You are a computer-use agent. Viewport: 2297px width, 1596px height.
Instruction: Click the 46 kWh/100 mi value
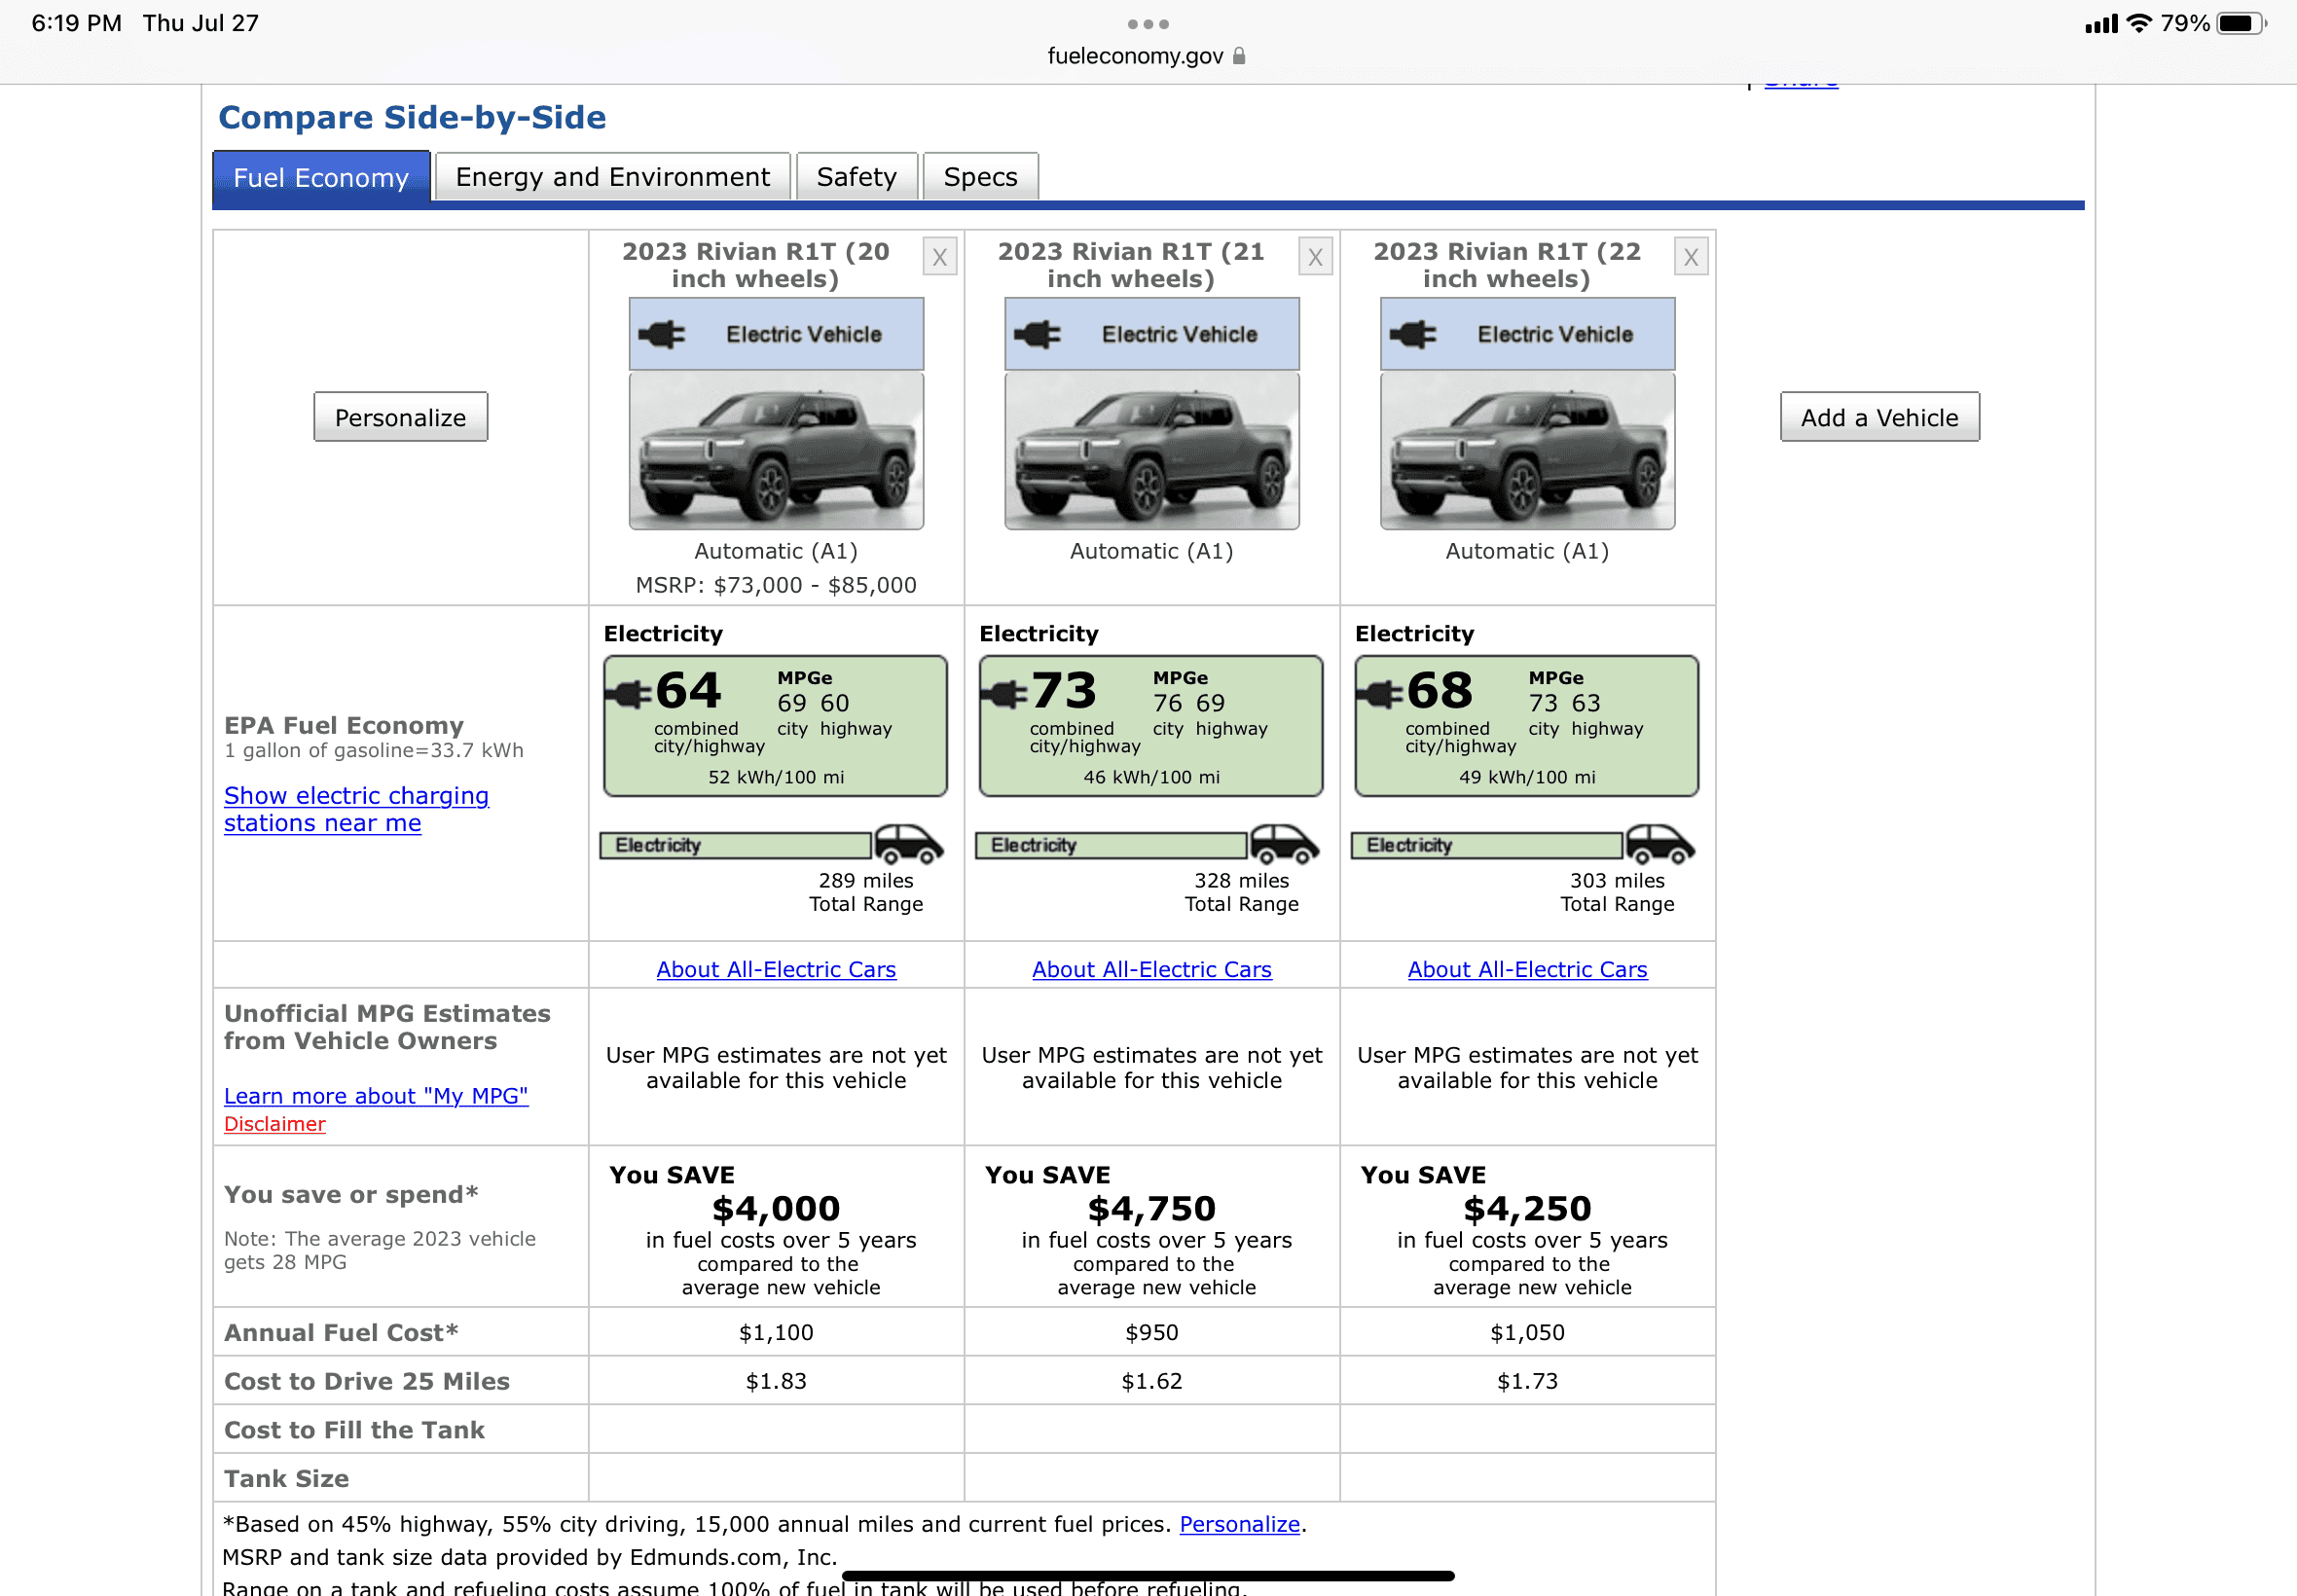[1152, 777]
